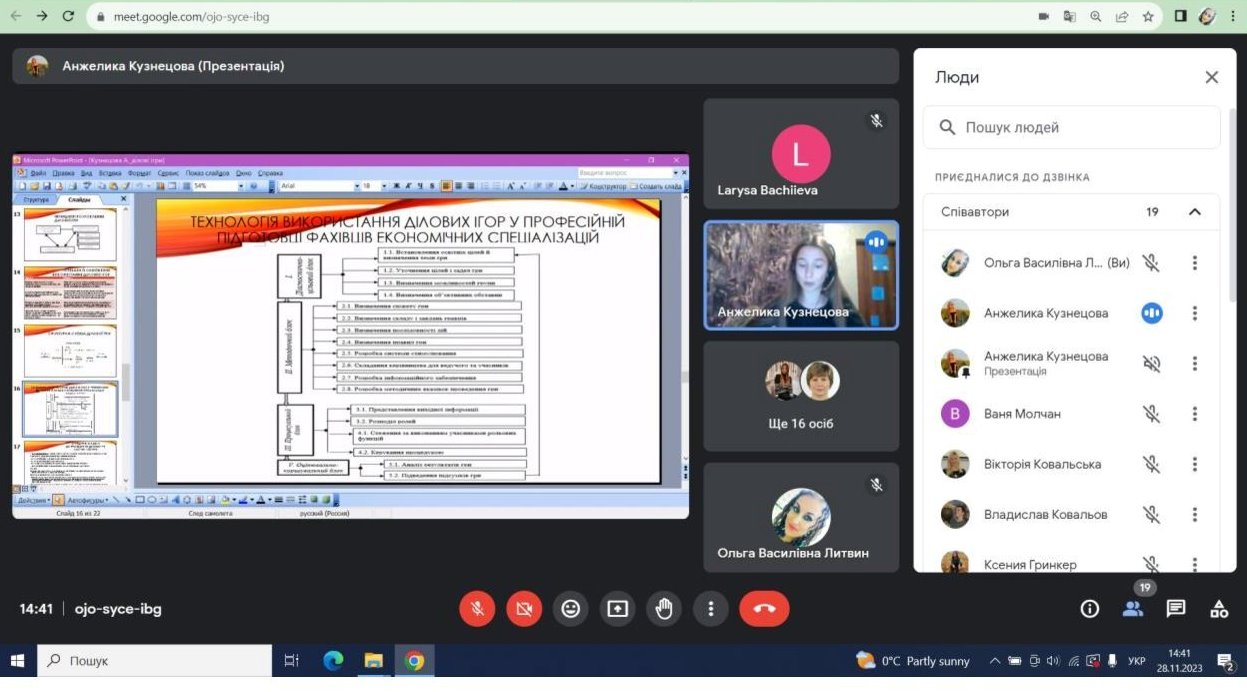Screen dimensions: 1247x692
Task: Toggle the microphone mute button
Action: point(477,608)
